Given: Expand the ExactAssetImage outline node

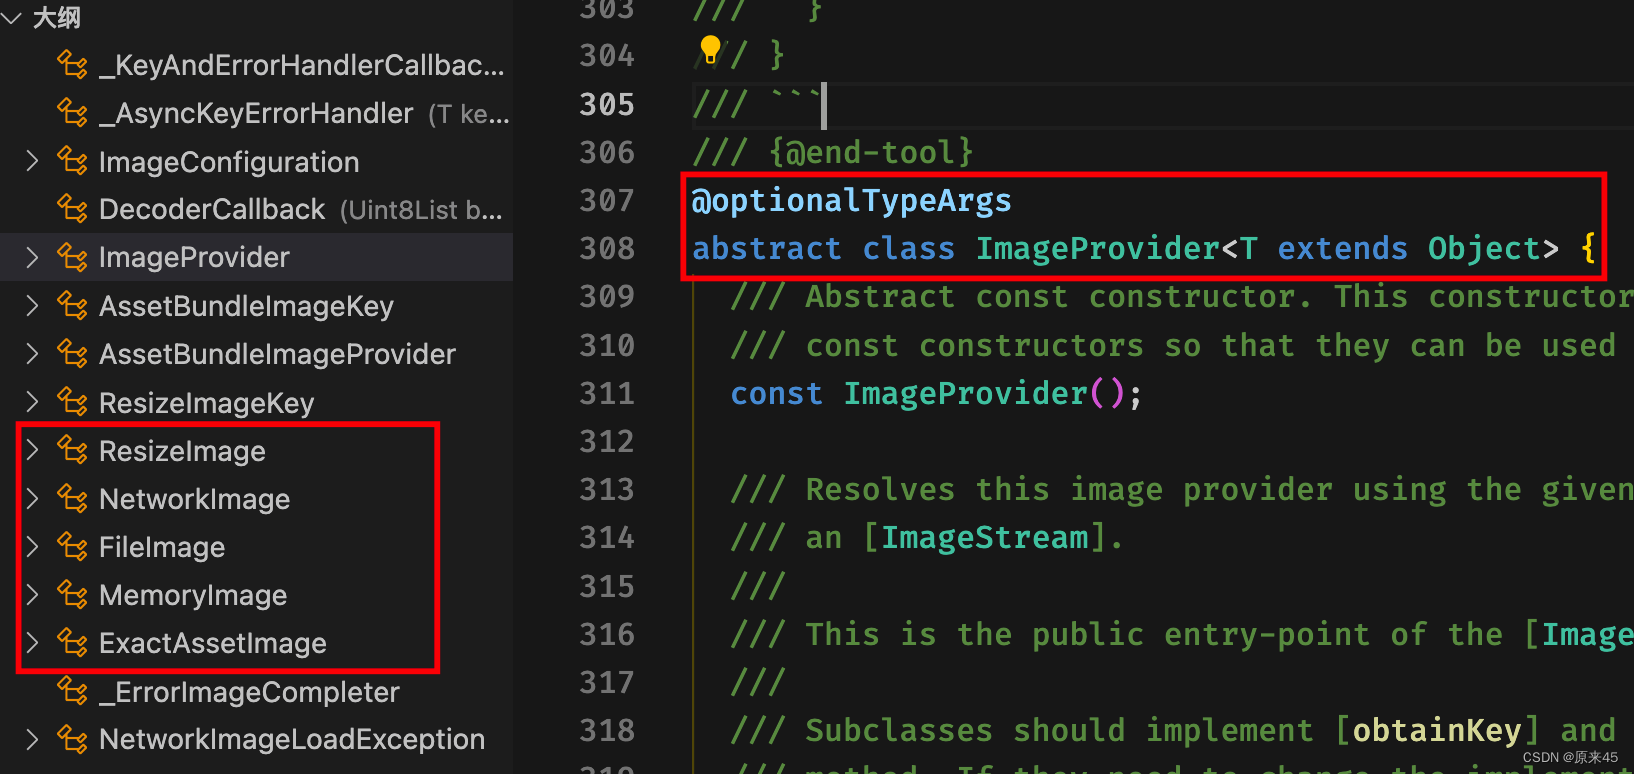Looking at the screenshot, I should (x=32, y=642).
